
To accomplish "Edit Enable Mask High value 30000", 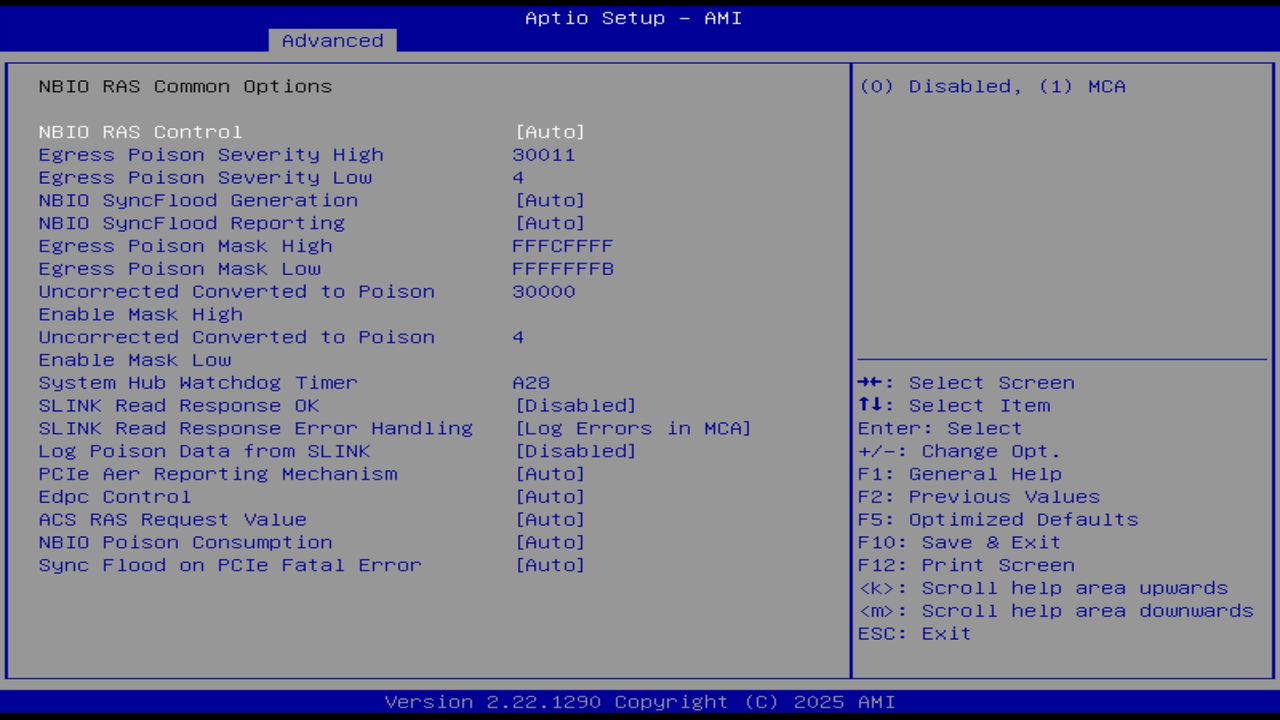I will 544,292.
